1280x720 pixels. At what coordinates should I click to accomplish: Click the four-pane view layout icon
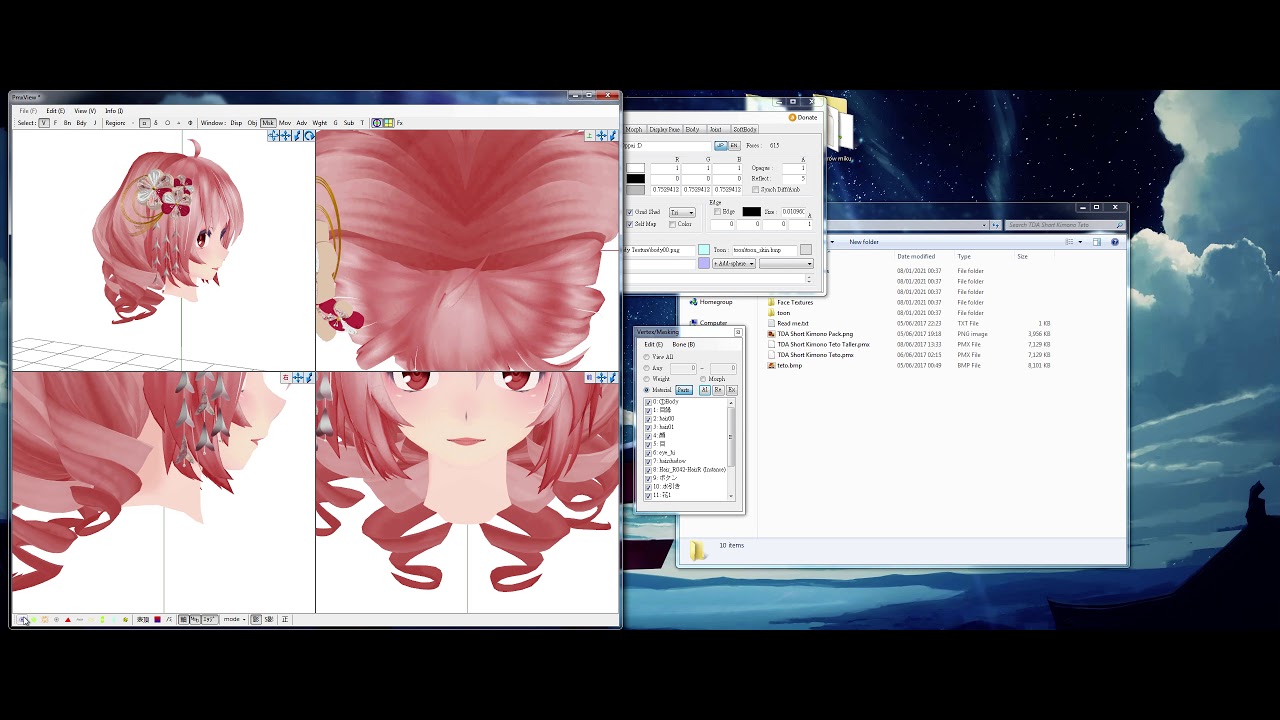[388, 123]
